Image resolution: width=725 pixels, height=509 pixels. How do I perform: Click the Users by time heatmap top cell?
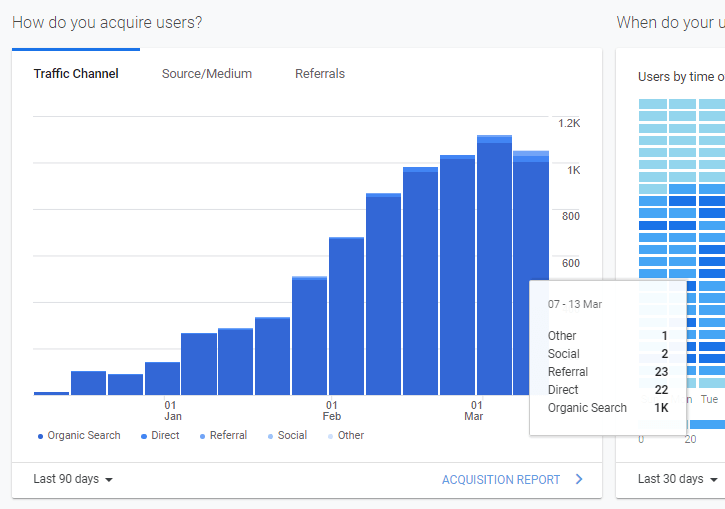[652, 104]
